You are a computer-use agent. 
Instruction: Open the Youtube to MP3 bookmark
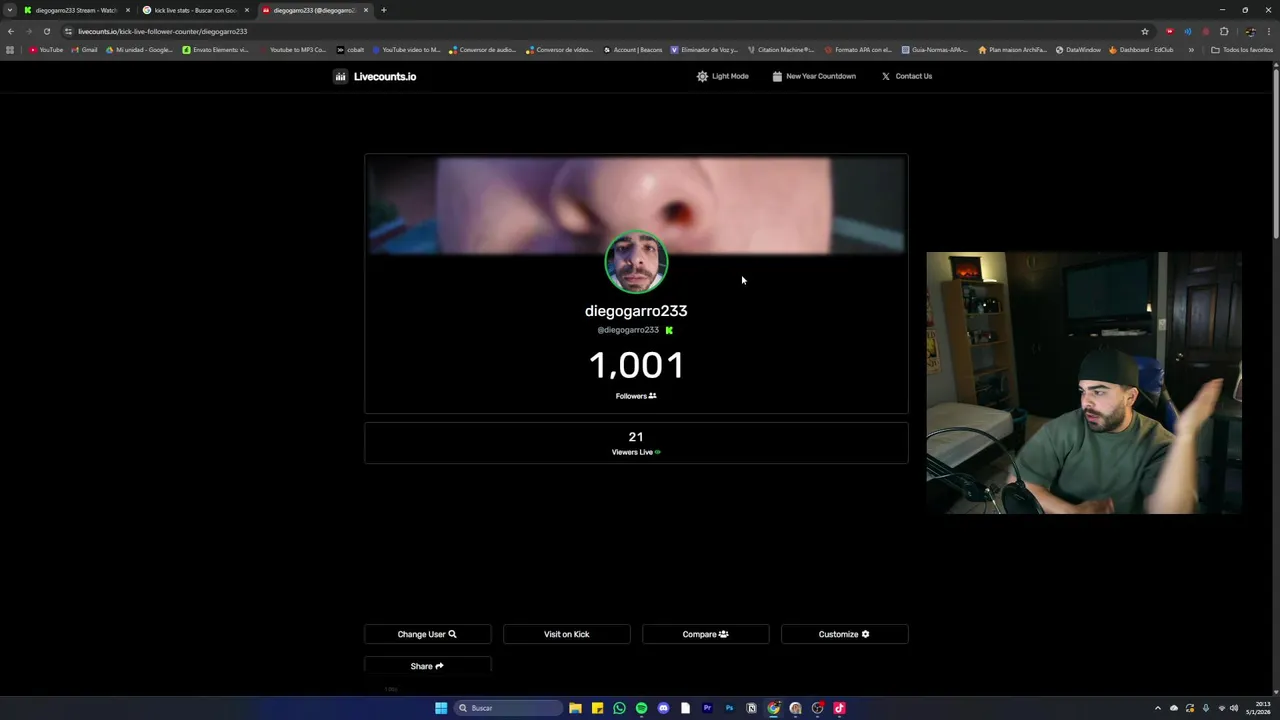click(x=292, y=50)
